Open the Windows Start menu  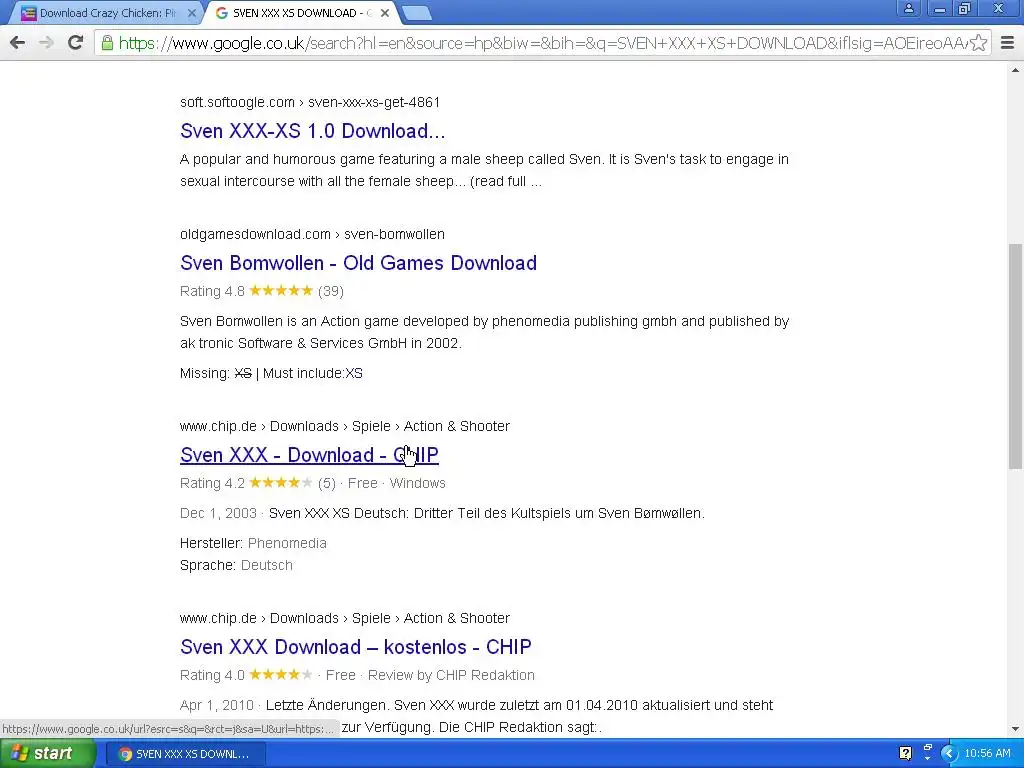coord(47,754)
